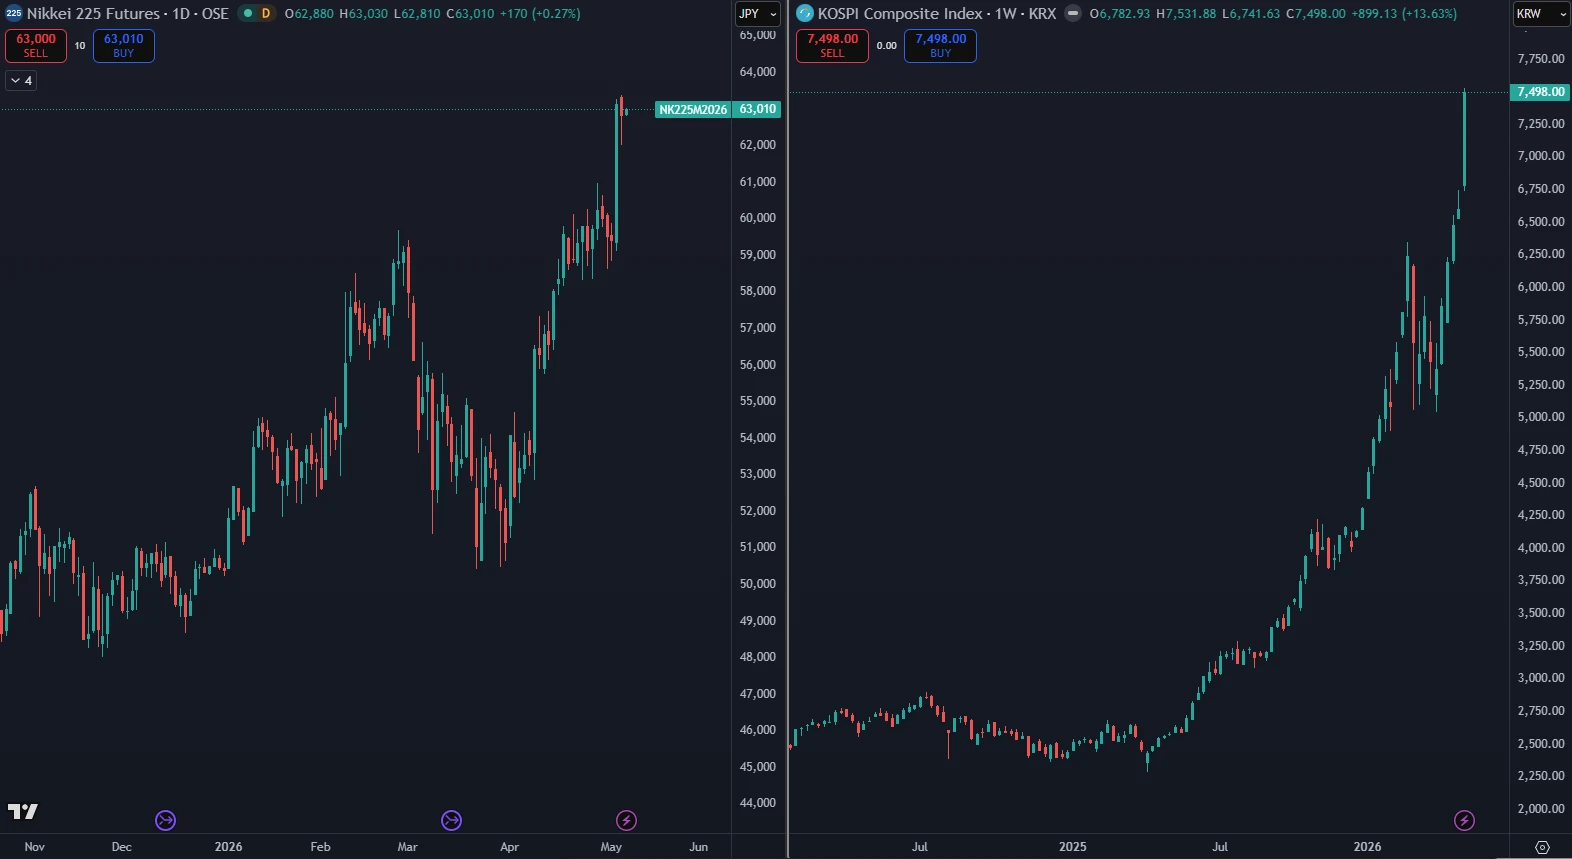Screen dimensions: 1572x859
Task: Click the KOSPI change value +899.13 (+13.63%)
Action: [1404, 14]
